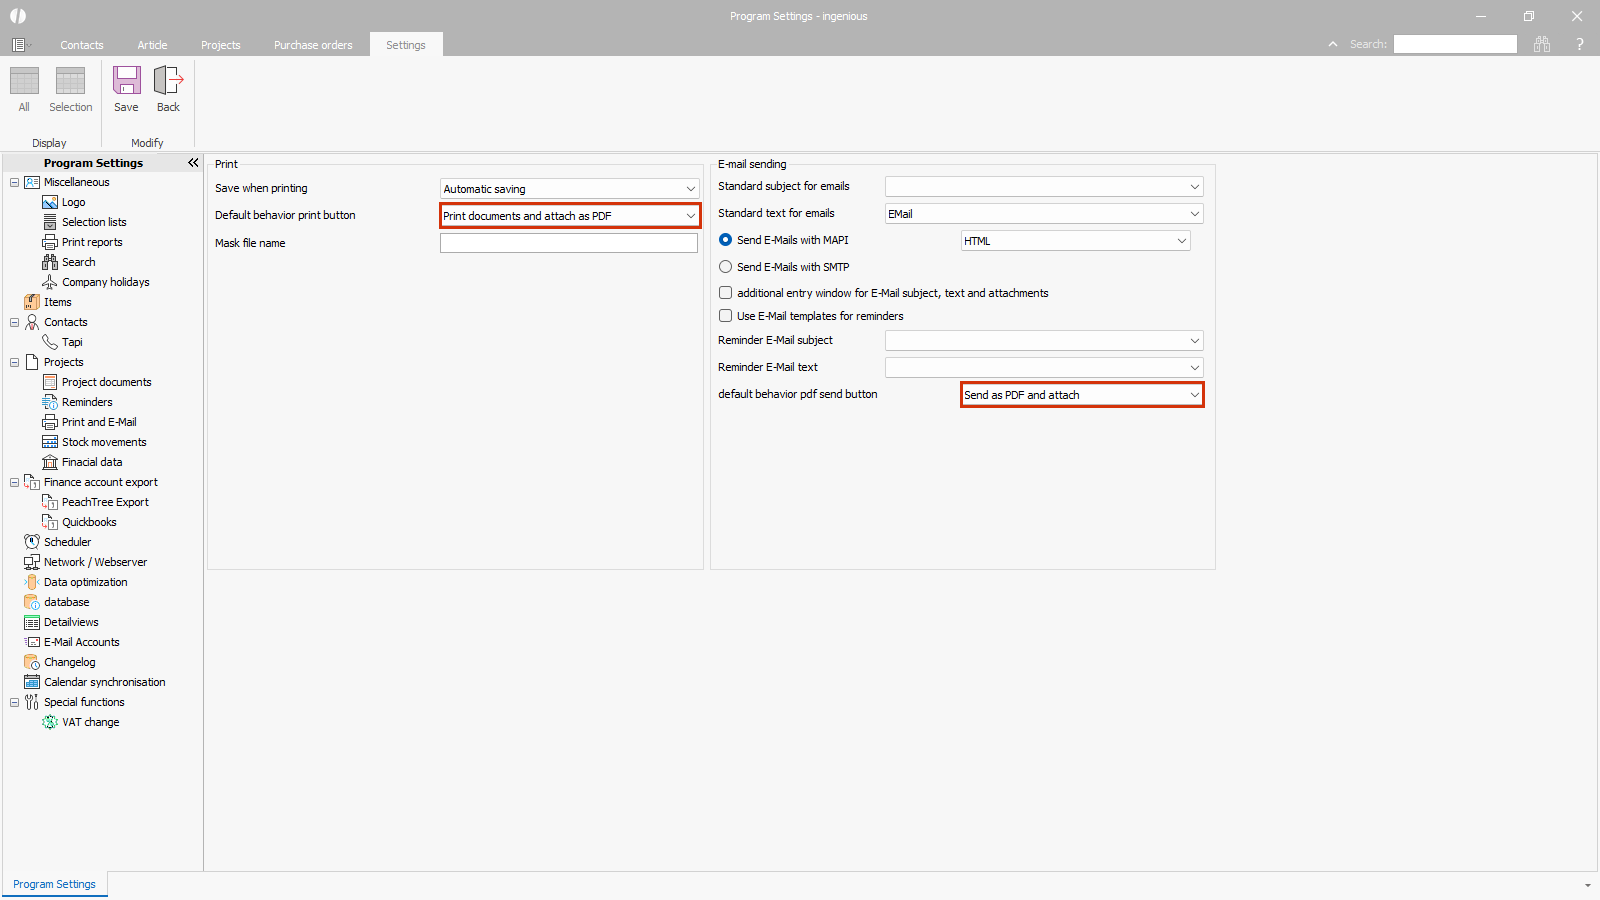This screenshot has width=1600, height=900.
Task: Open the Print reports settings item
Action: (x=92, y=242)
